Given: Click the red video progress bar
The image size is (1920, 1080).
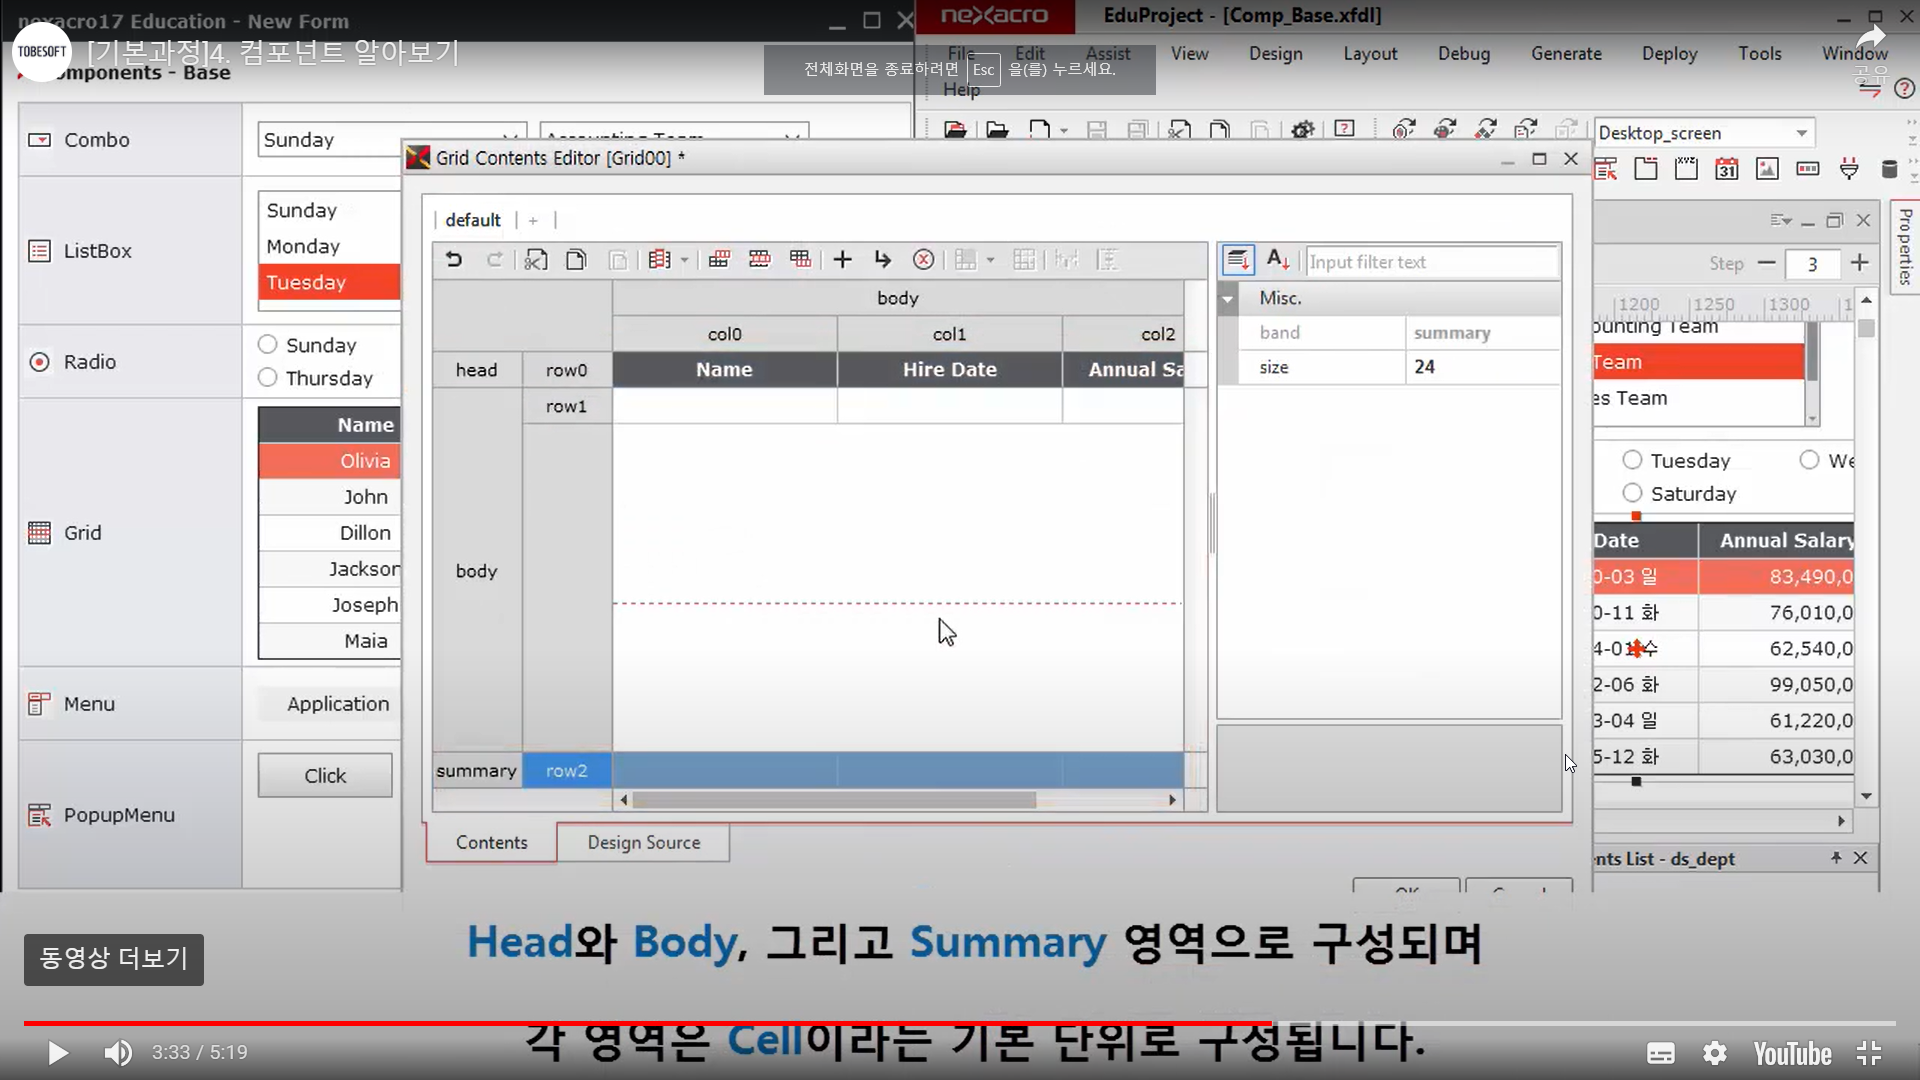Looking at the screenshot, I should (x=640, y=1023).
